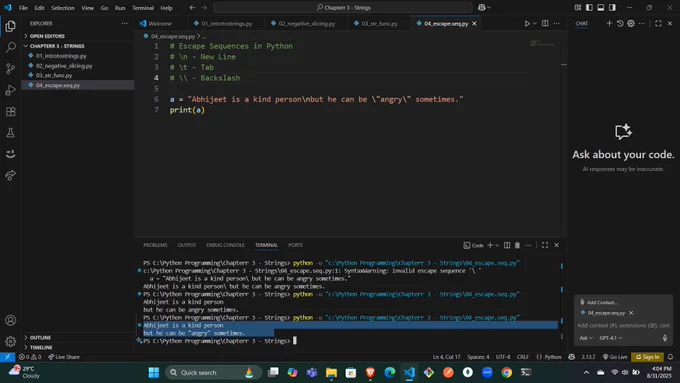This screenshot has height=383, width=680.
Task: Run the Python file with play icon
Action: tap(527, 23)
